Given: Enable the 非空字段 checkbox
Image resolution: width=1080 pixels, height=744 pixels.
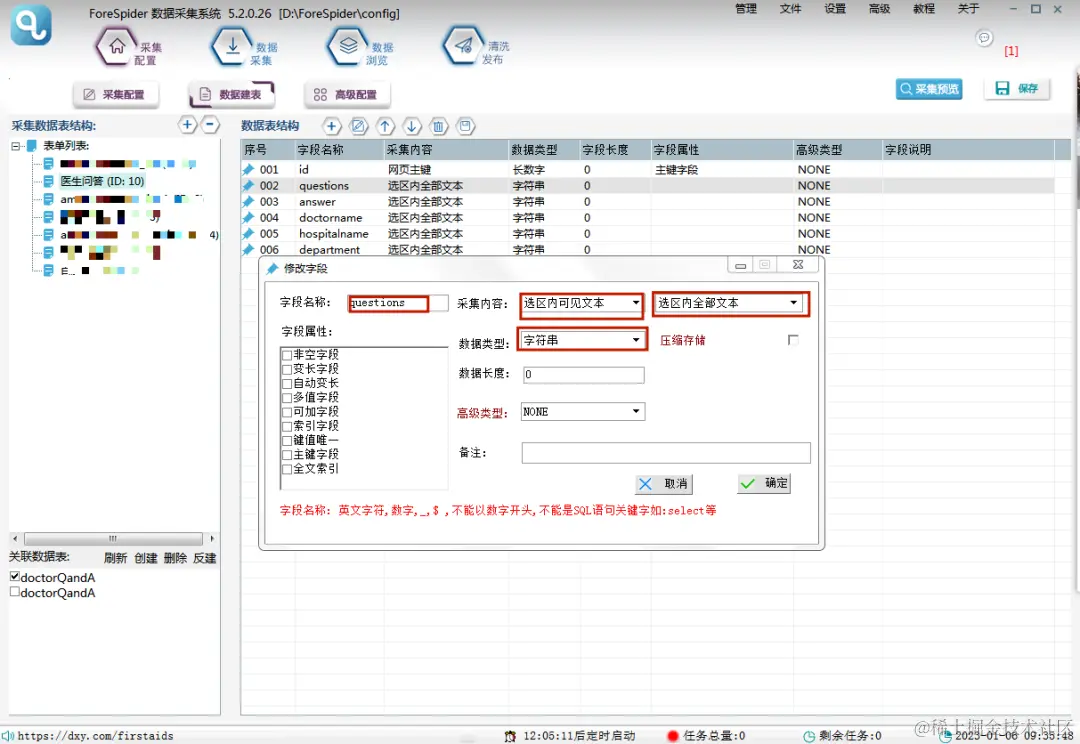Looking at the screenshot, I should tap(287, 355).
